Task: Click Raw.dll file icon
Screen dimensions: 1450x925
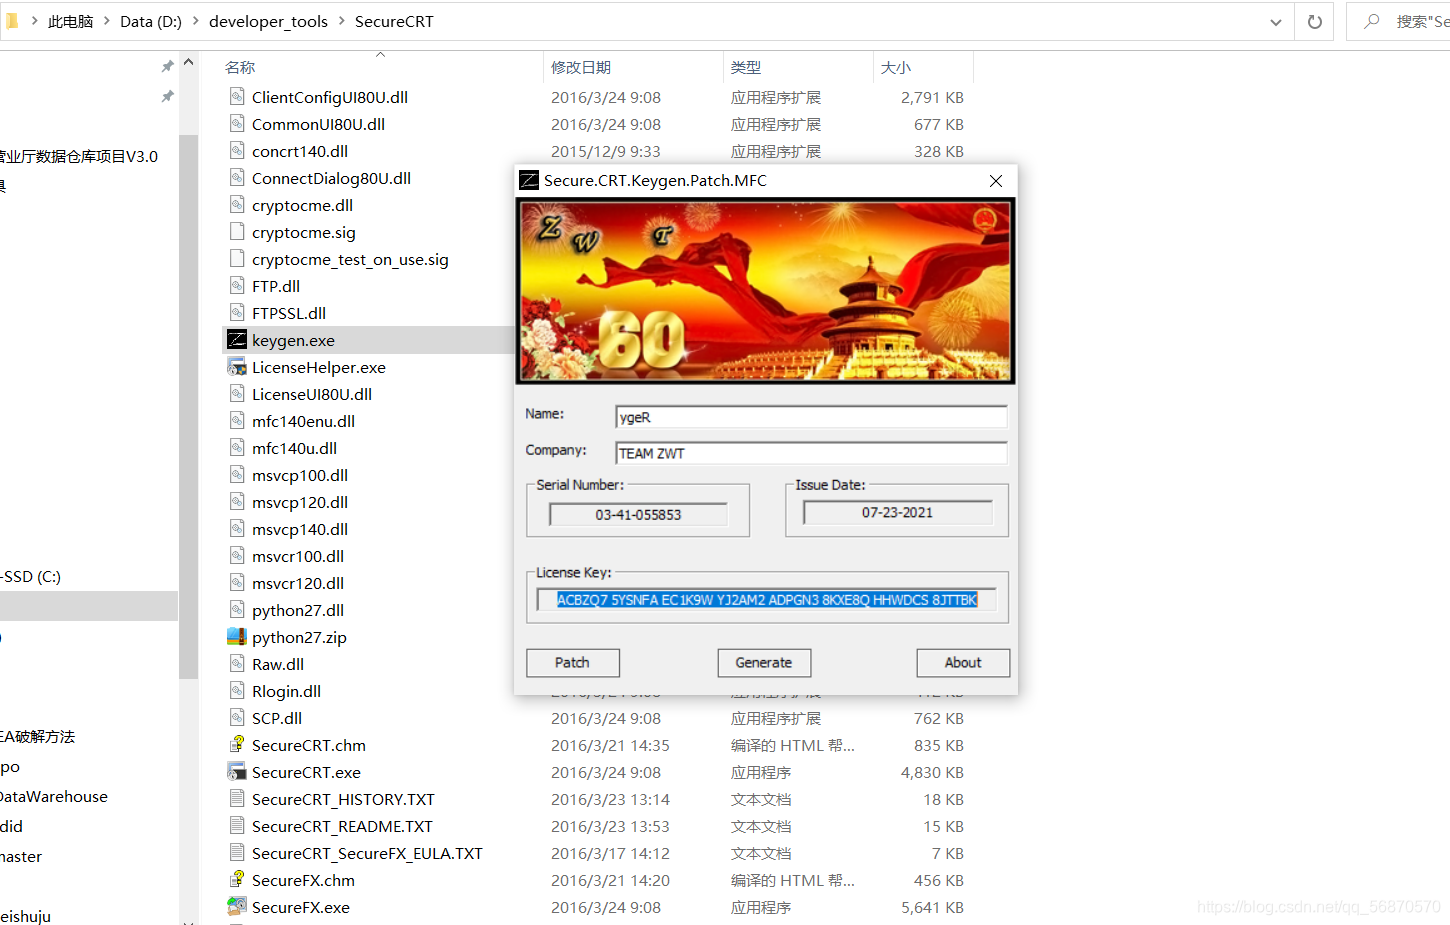Action: 237,664
